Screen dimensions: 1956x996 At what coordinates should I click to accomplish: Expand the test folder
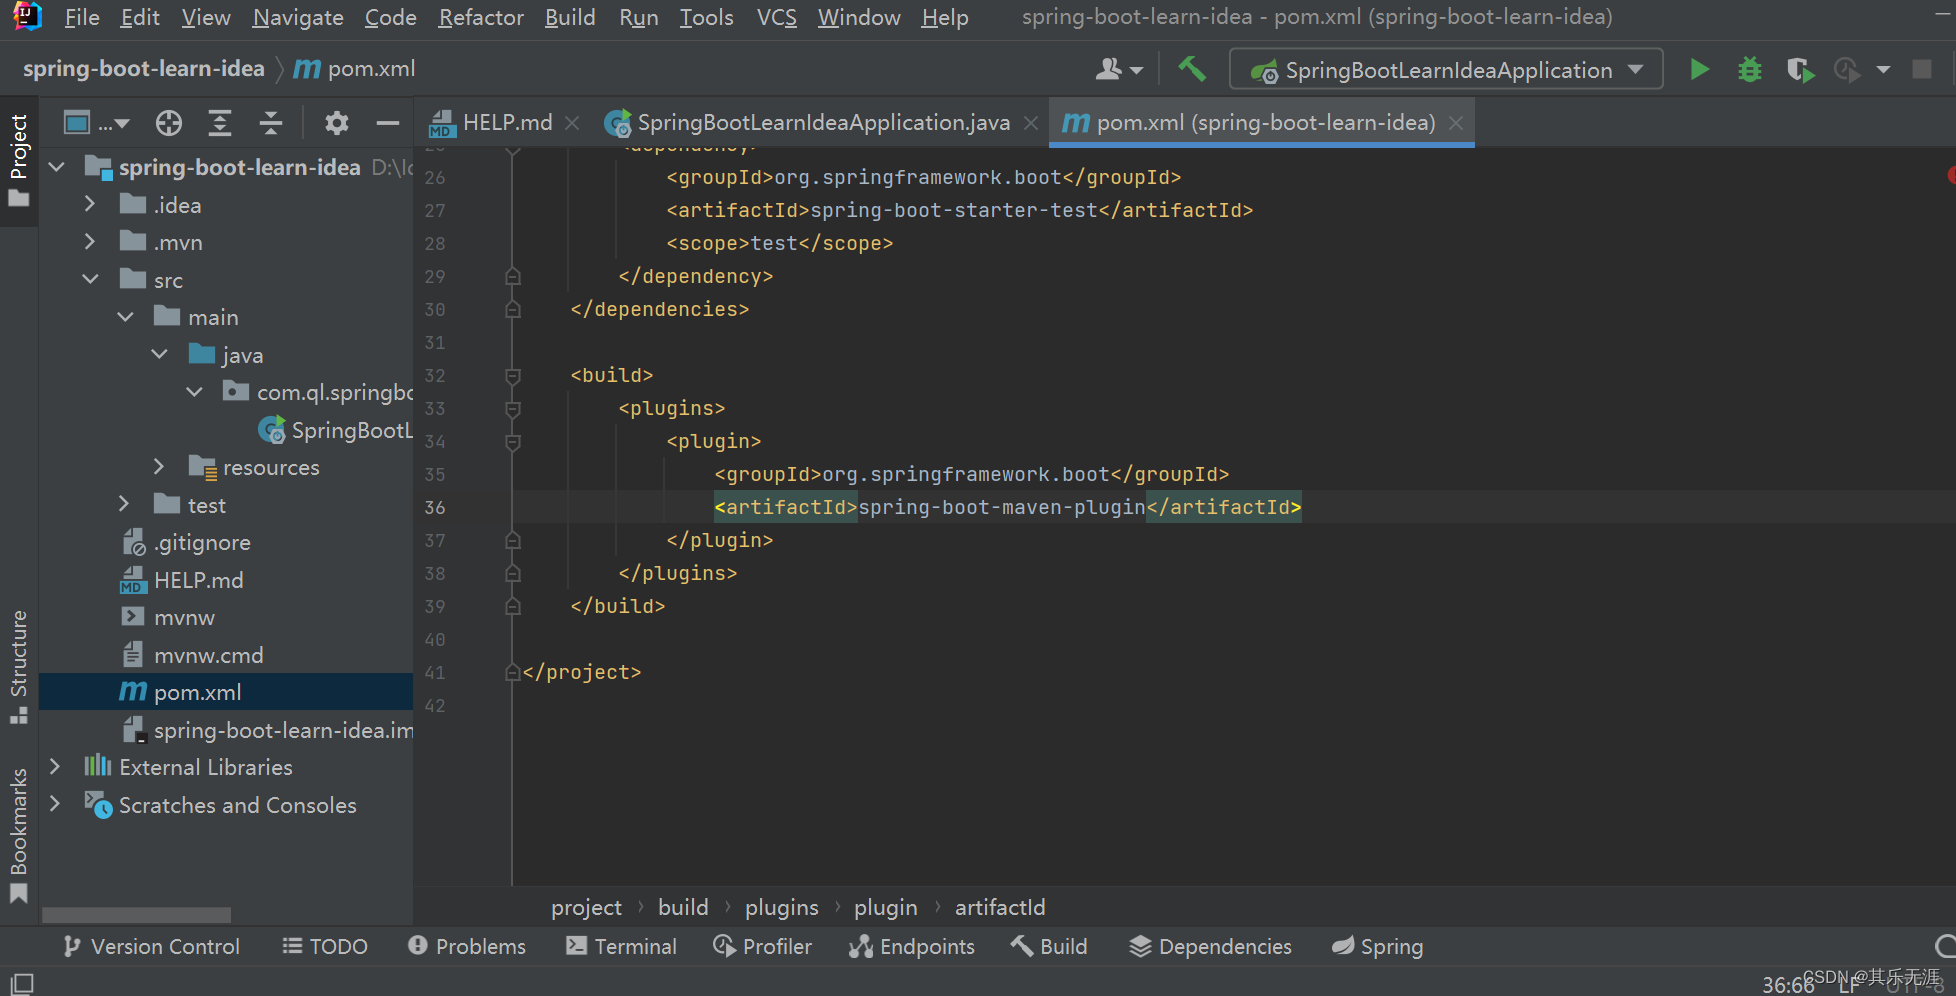125,505
